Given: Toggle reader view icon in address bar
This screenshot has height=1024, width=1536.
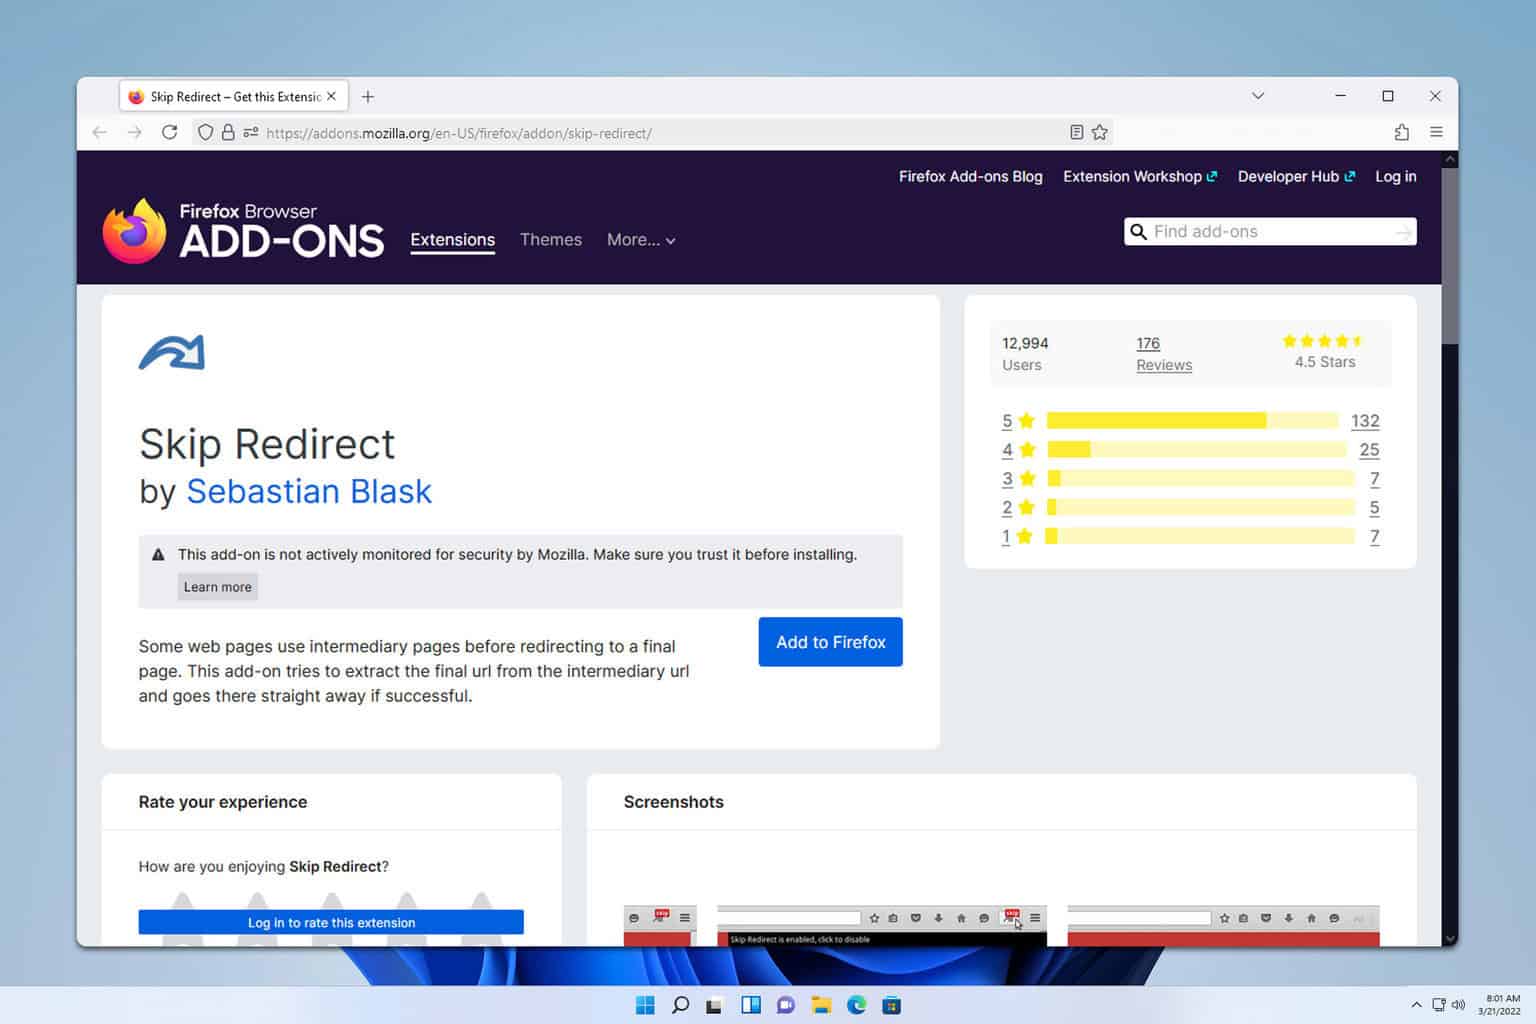Looking at the screenshot, I should coord(1076,132).
